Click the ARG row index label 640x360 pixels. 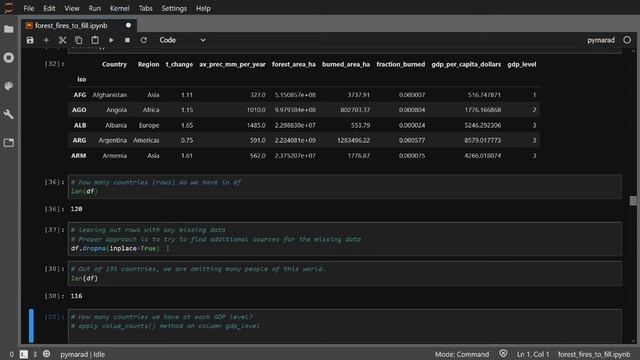pos(79,140)
